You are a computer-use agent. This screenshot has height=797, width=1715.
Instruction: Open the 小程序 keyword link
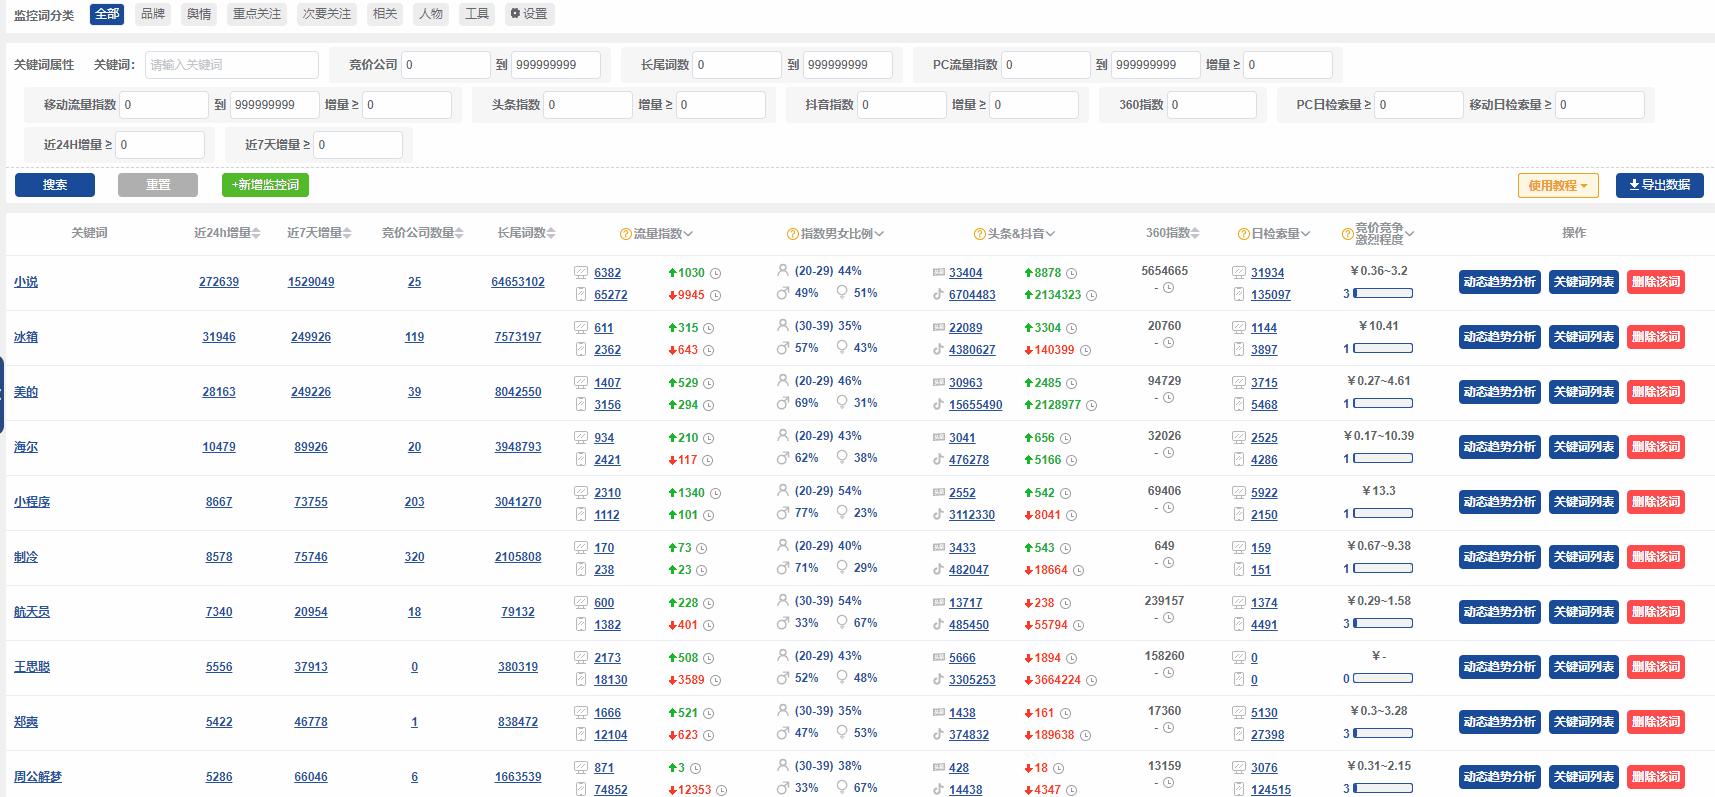(32, 502)
